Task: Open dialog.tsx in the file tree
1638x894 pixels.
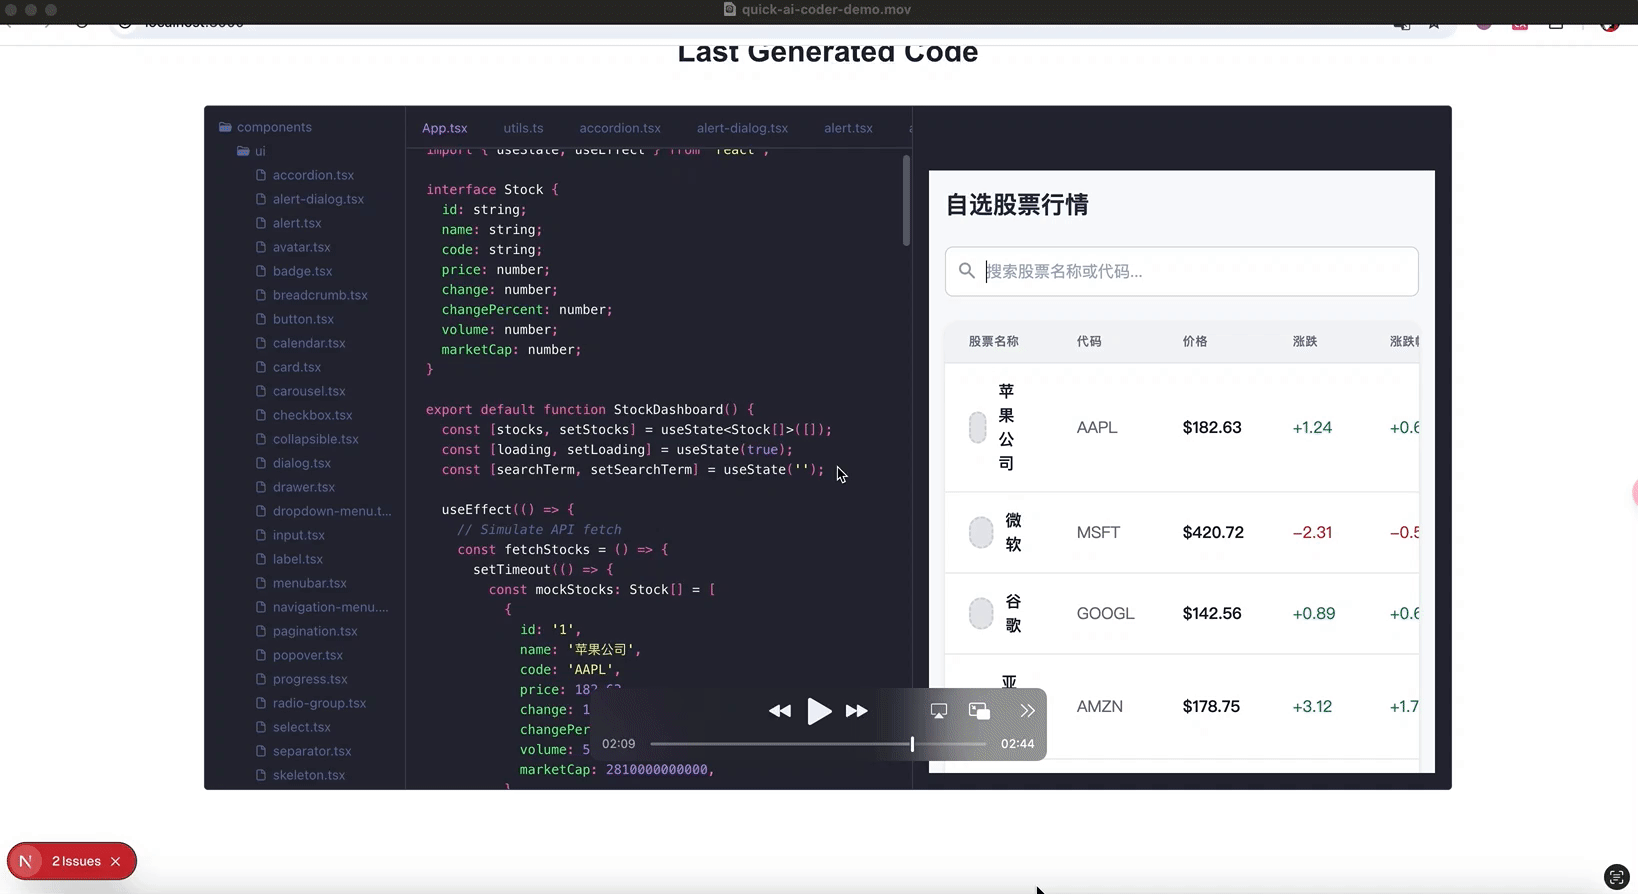Action: [292, 463]
